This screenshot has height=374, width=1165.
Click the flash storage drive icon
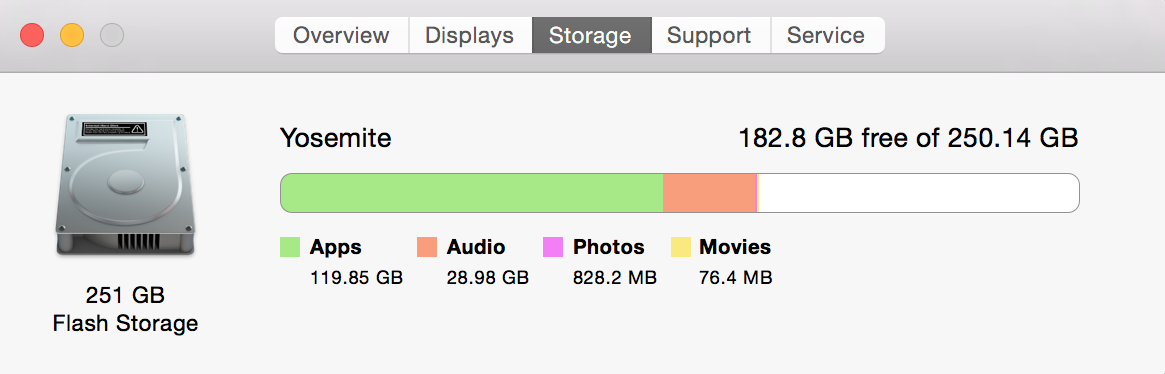[x=125, y=186]
